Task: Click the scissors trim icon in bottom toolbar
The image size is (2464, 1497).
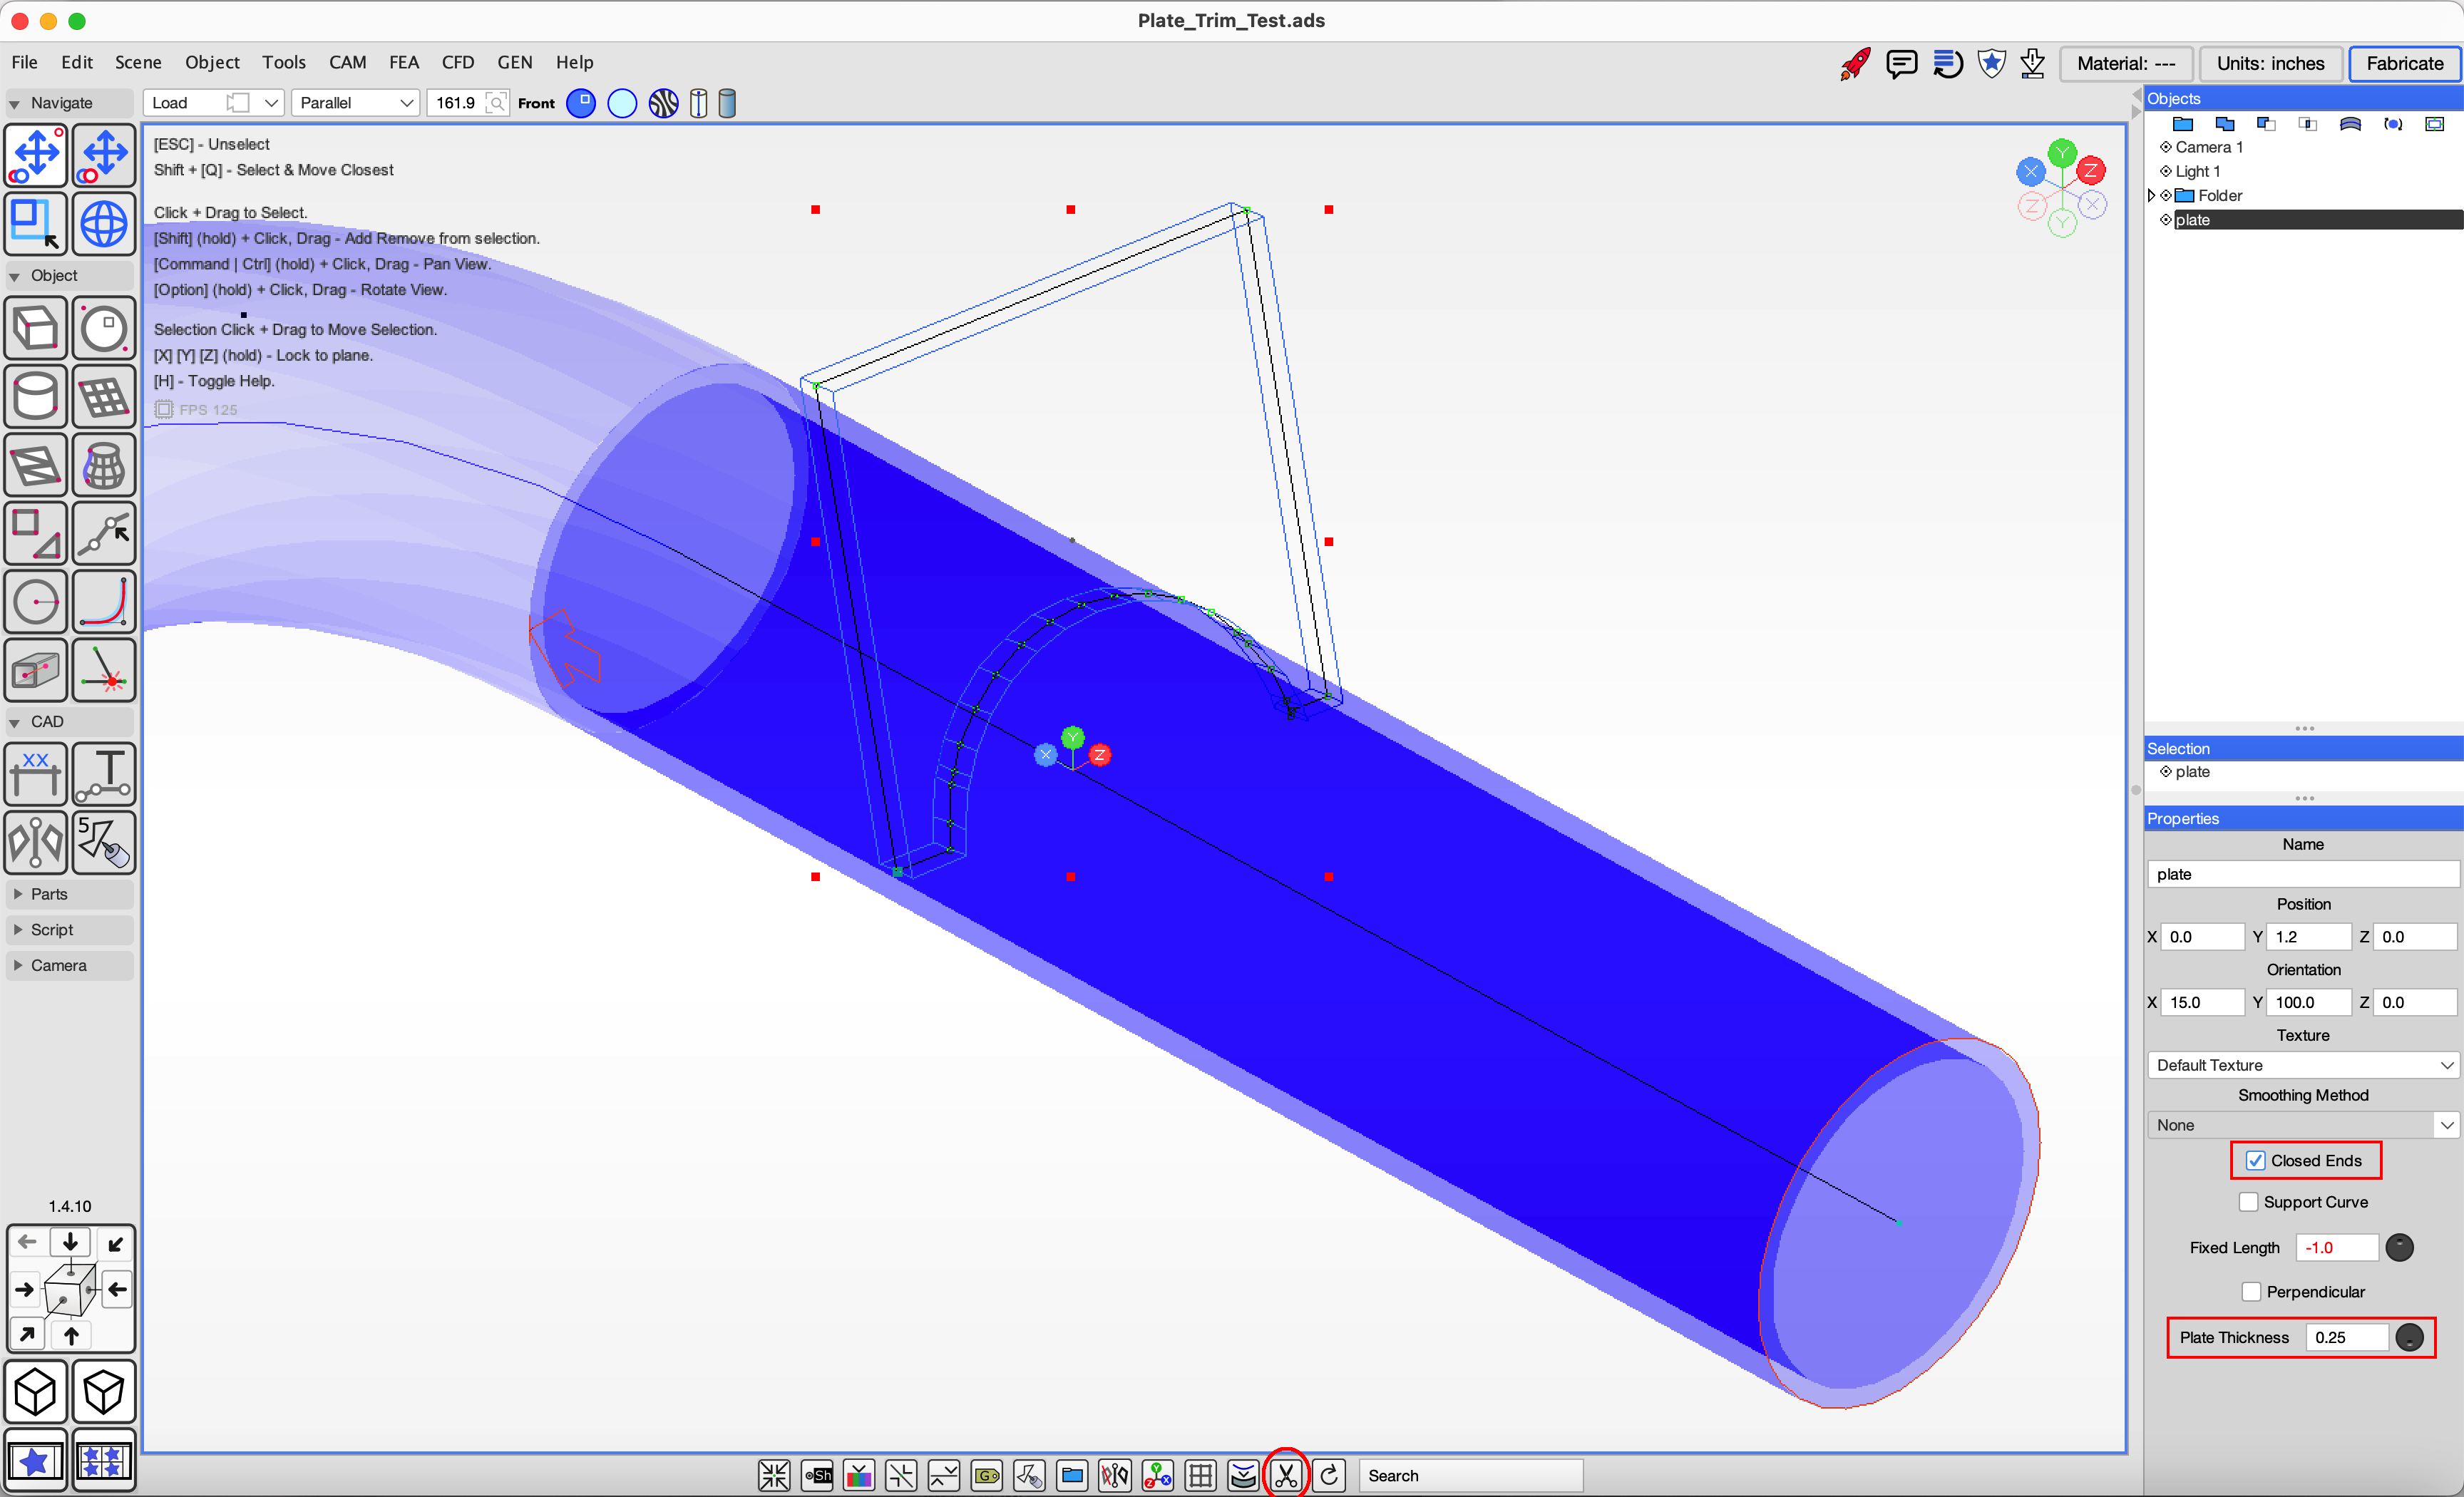Action: coord(1285,1475)
